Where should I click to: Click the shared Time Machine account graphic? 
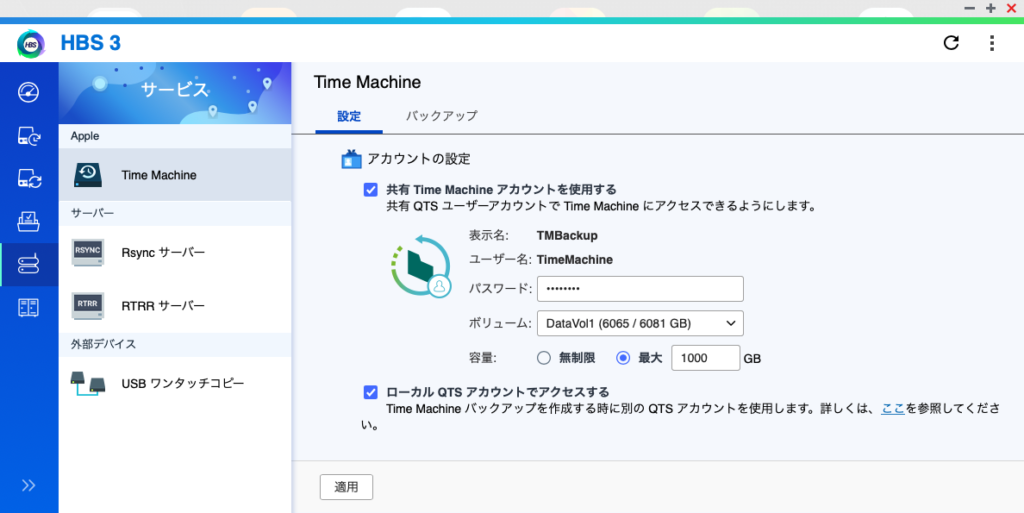(421, 266)
